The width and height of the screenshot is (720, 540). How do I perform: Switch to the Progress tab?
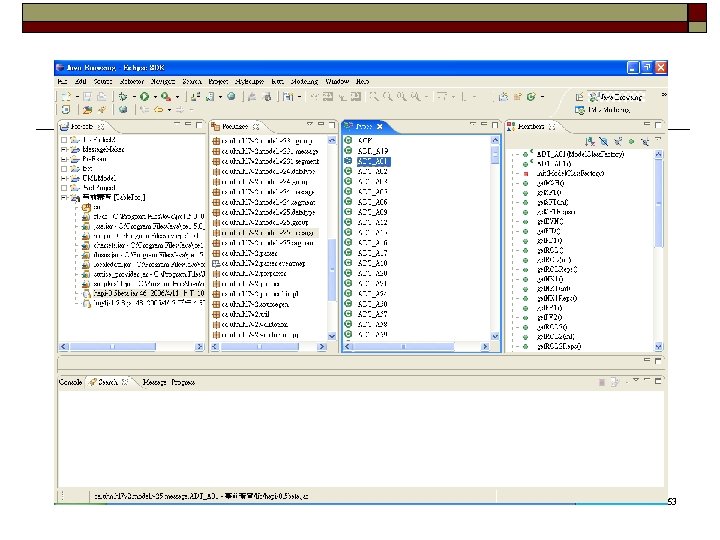coord(183,382)
